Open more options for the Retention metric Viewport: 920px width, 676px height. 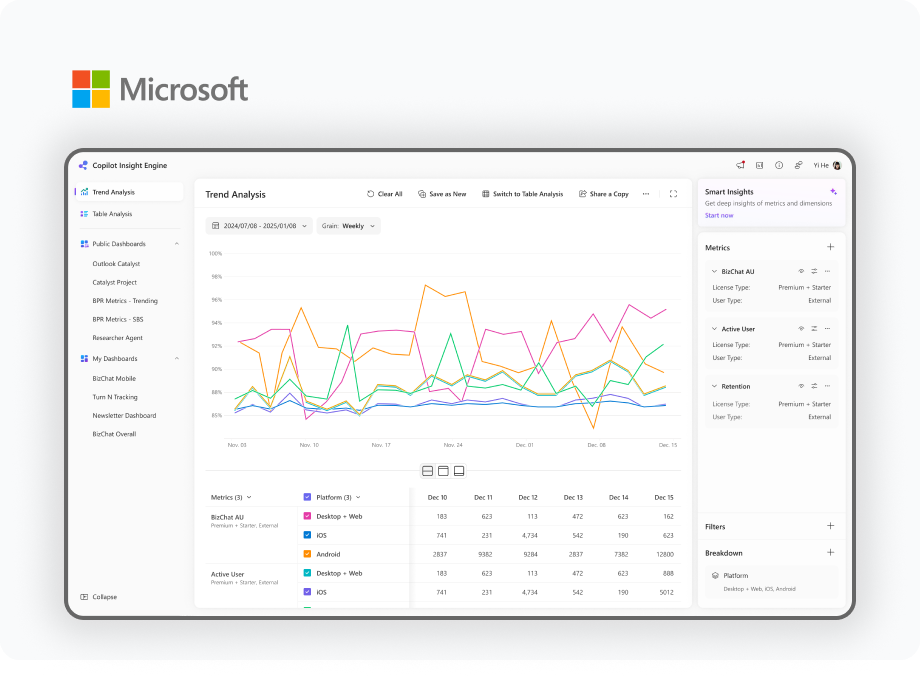[x=828, y=386]
